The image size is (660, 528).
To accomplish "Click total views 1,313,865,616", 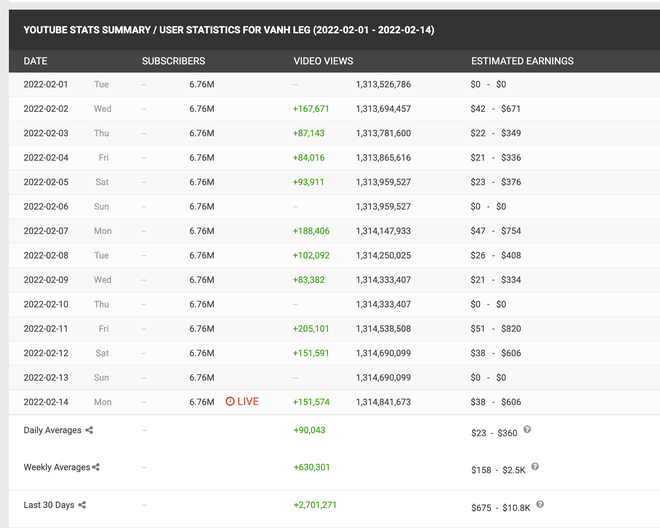I will click(x=383, y=157).
